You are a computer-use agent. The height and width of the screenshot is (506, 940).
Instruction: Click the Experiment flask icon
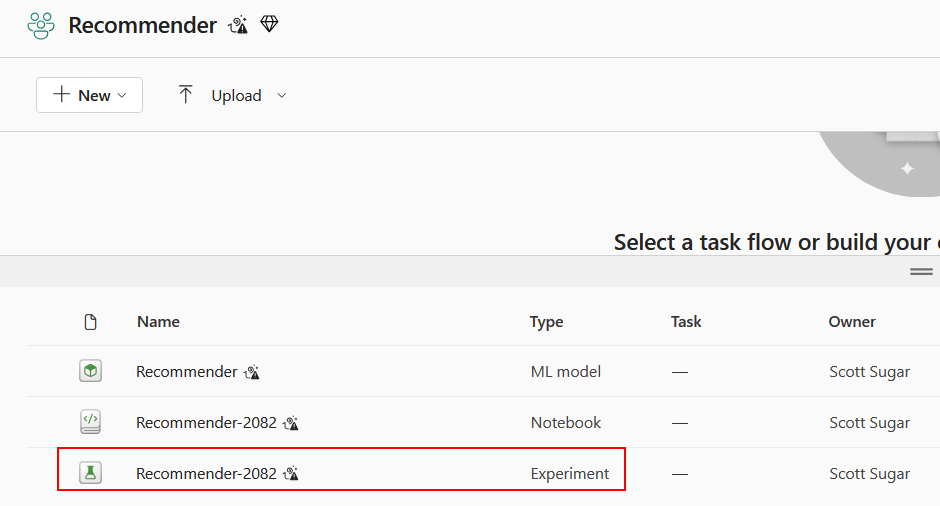91,473
